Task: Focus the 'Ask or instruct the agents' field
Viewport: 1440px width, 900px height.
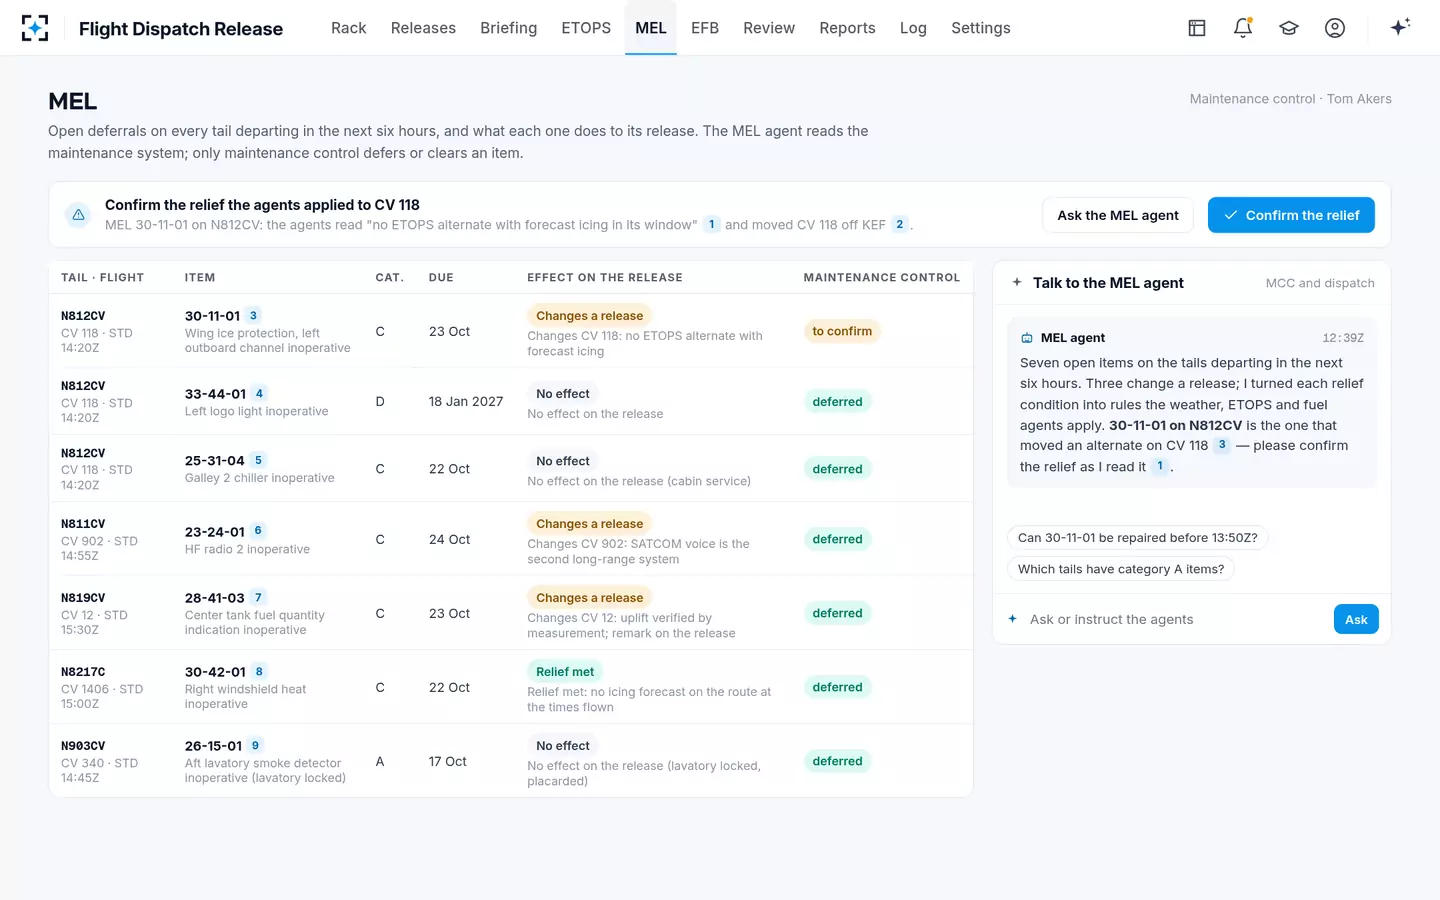Action: (1175, 619)
